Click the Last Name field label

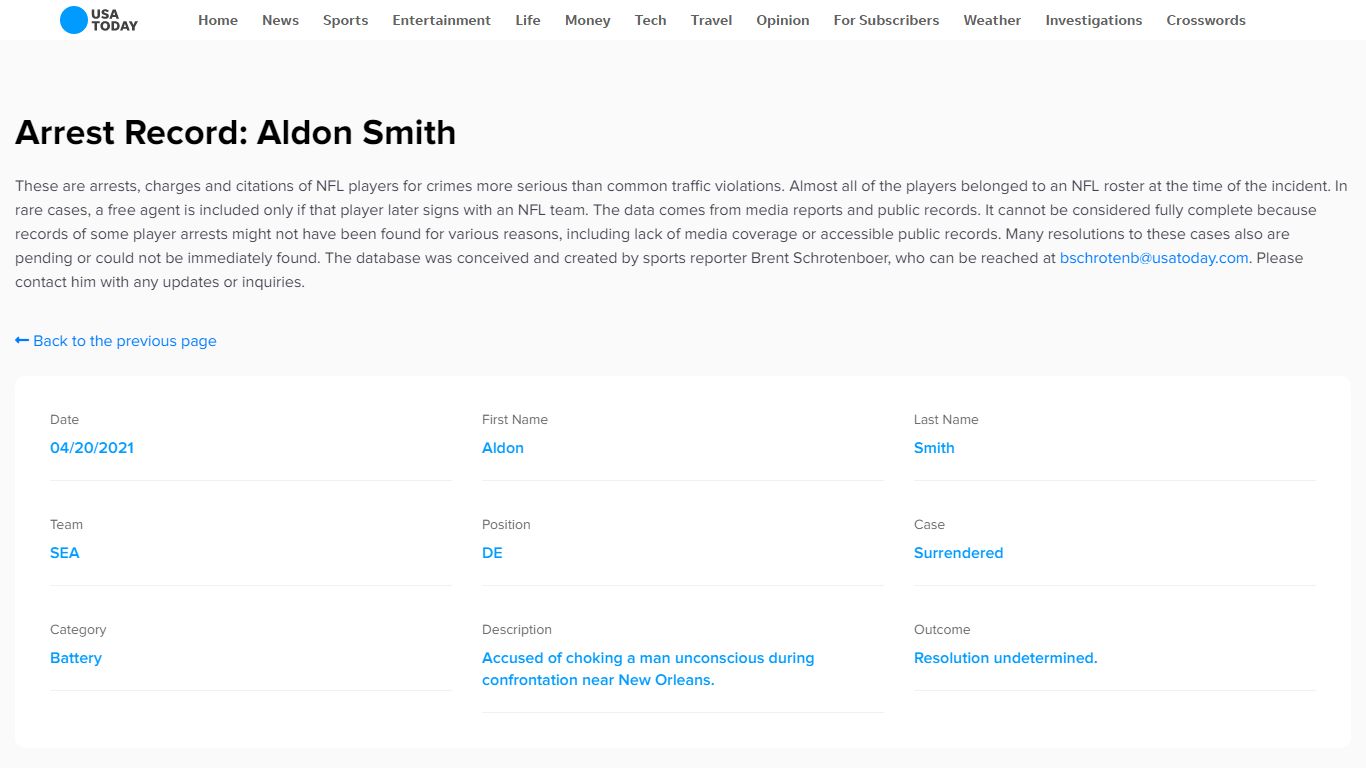click(946, 420)
